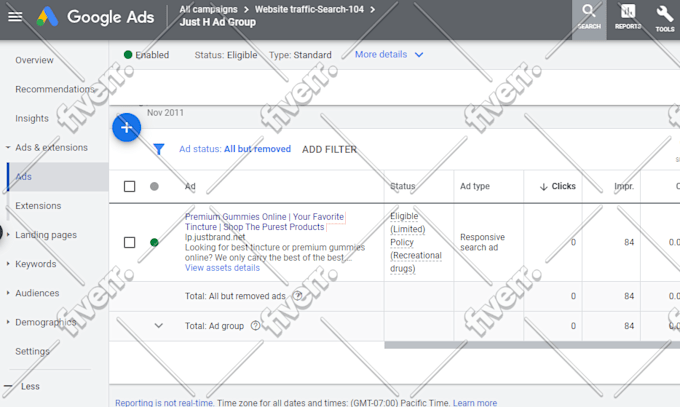This screenshot has height=407, width=680.
Task: Open Insights in sidebar
Action: (x=32, y=118)
